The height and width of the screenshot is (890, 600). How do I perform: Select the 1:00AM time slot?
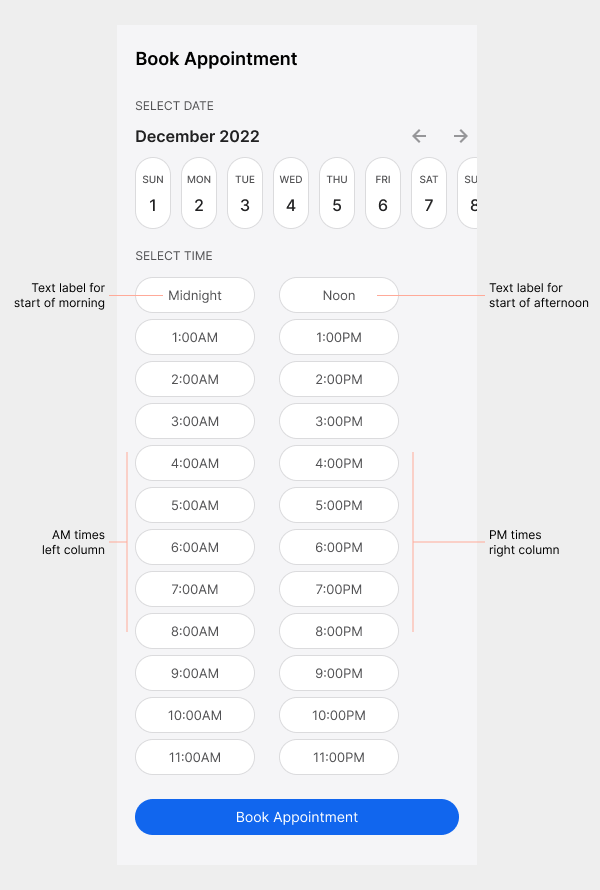[194, 337]
